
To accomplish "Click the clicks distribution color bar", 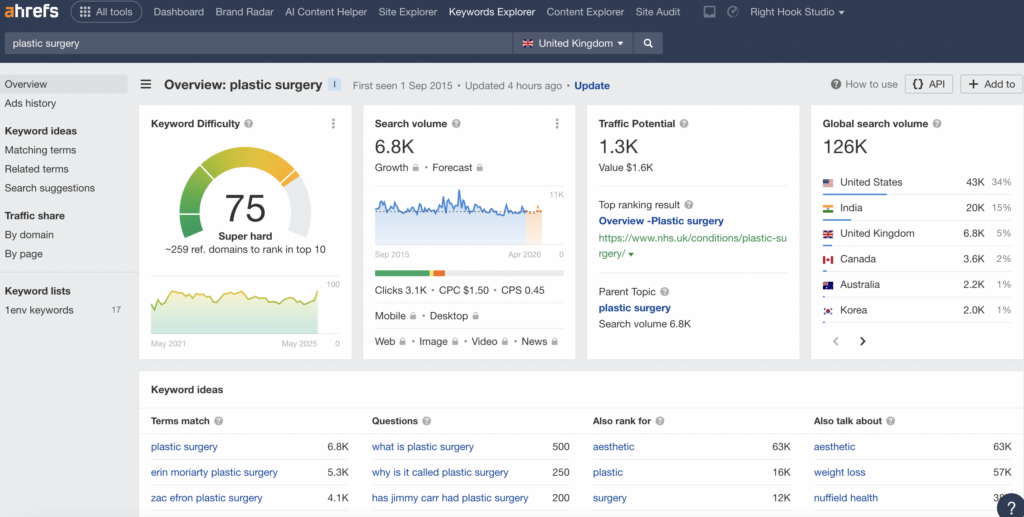I will tap(469, 273).
